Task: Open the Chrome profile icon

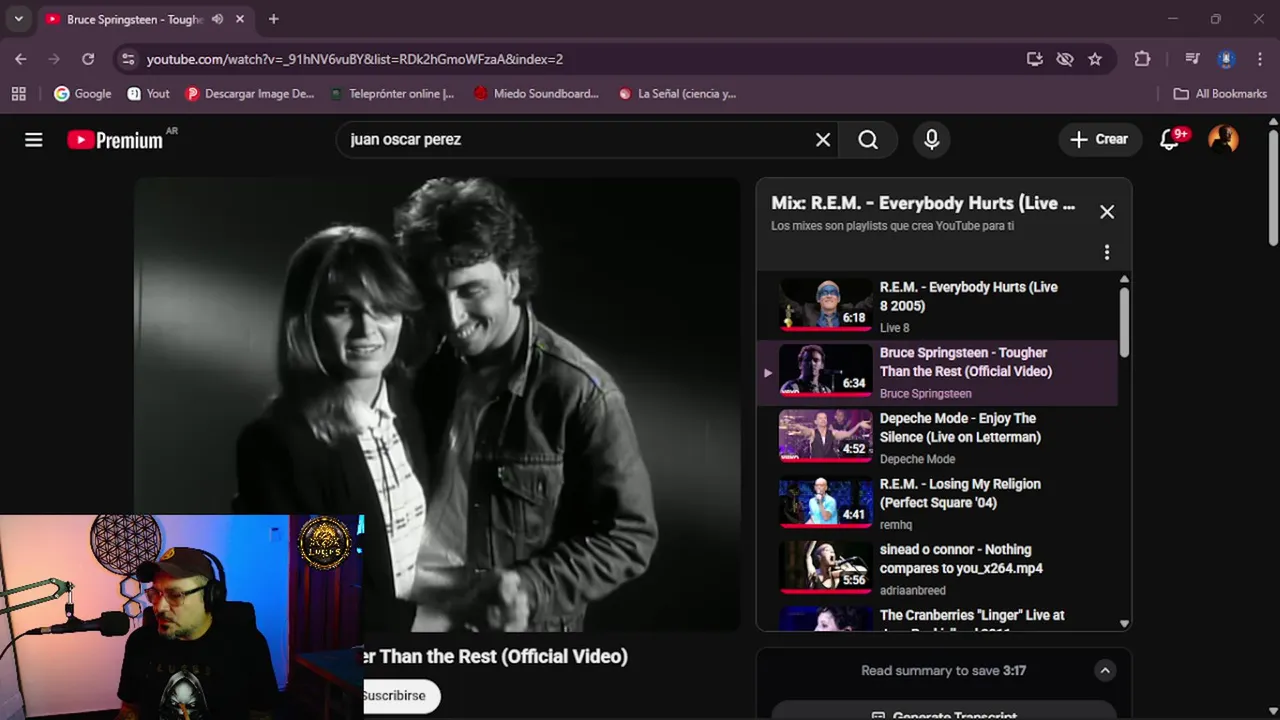Action: pyautogui.click(x=1226, y=59)
